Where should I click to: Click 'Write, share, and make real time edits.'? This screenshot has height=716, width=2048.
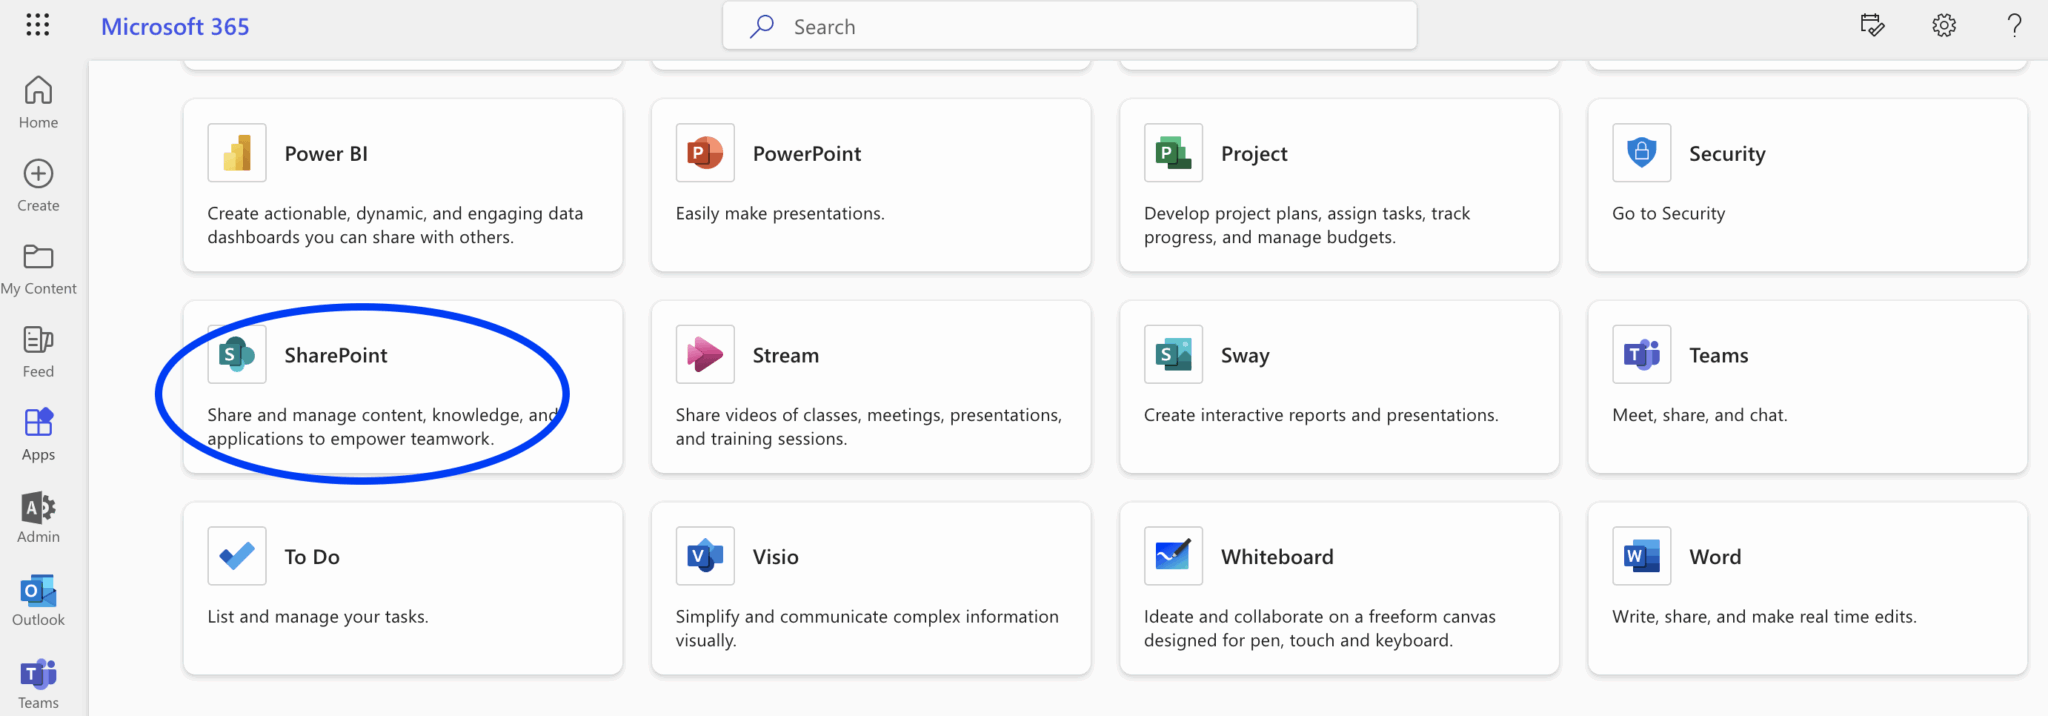1764,617
